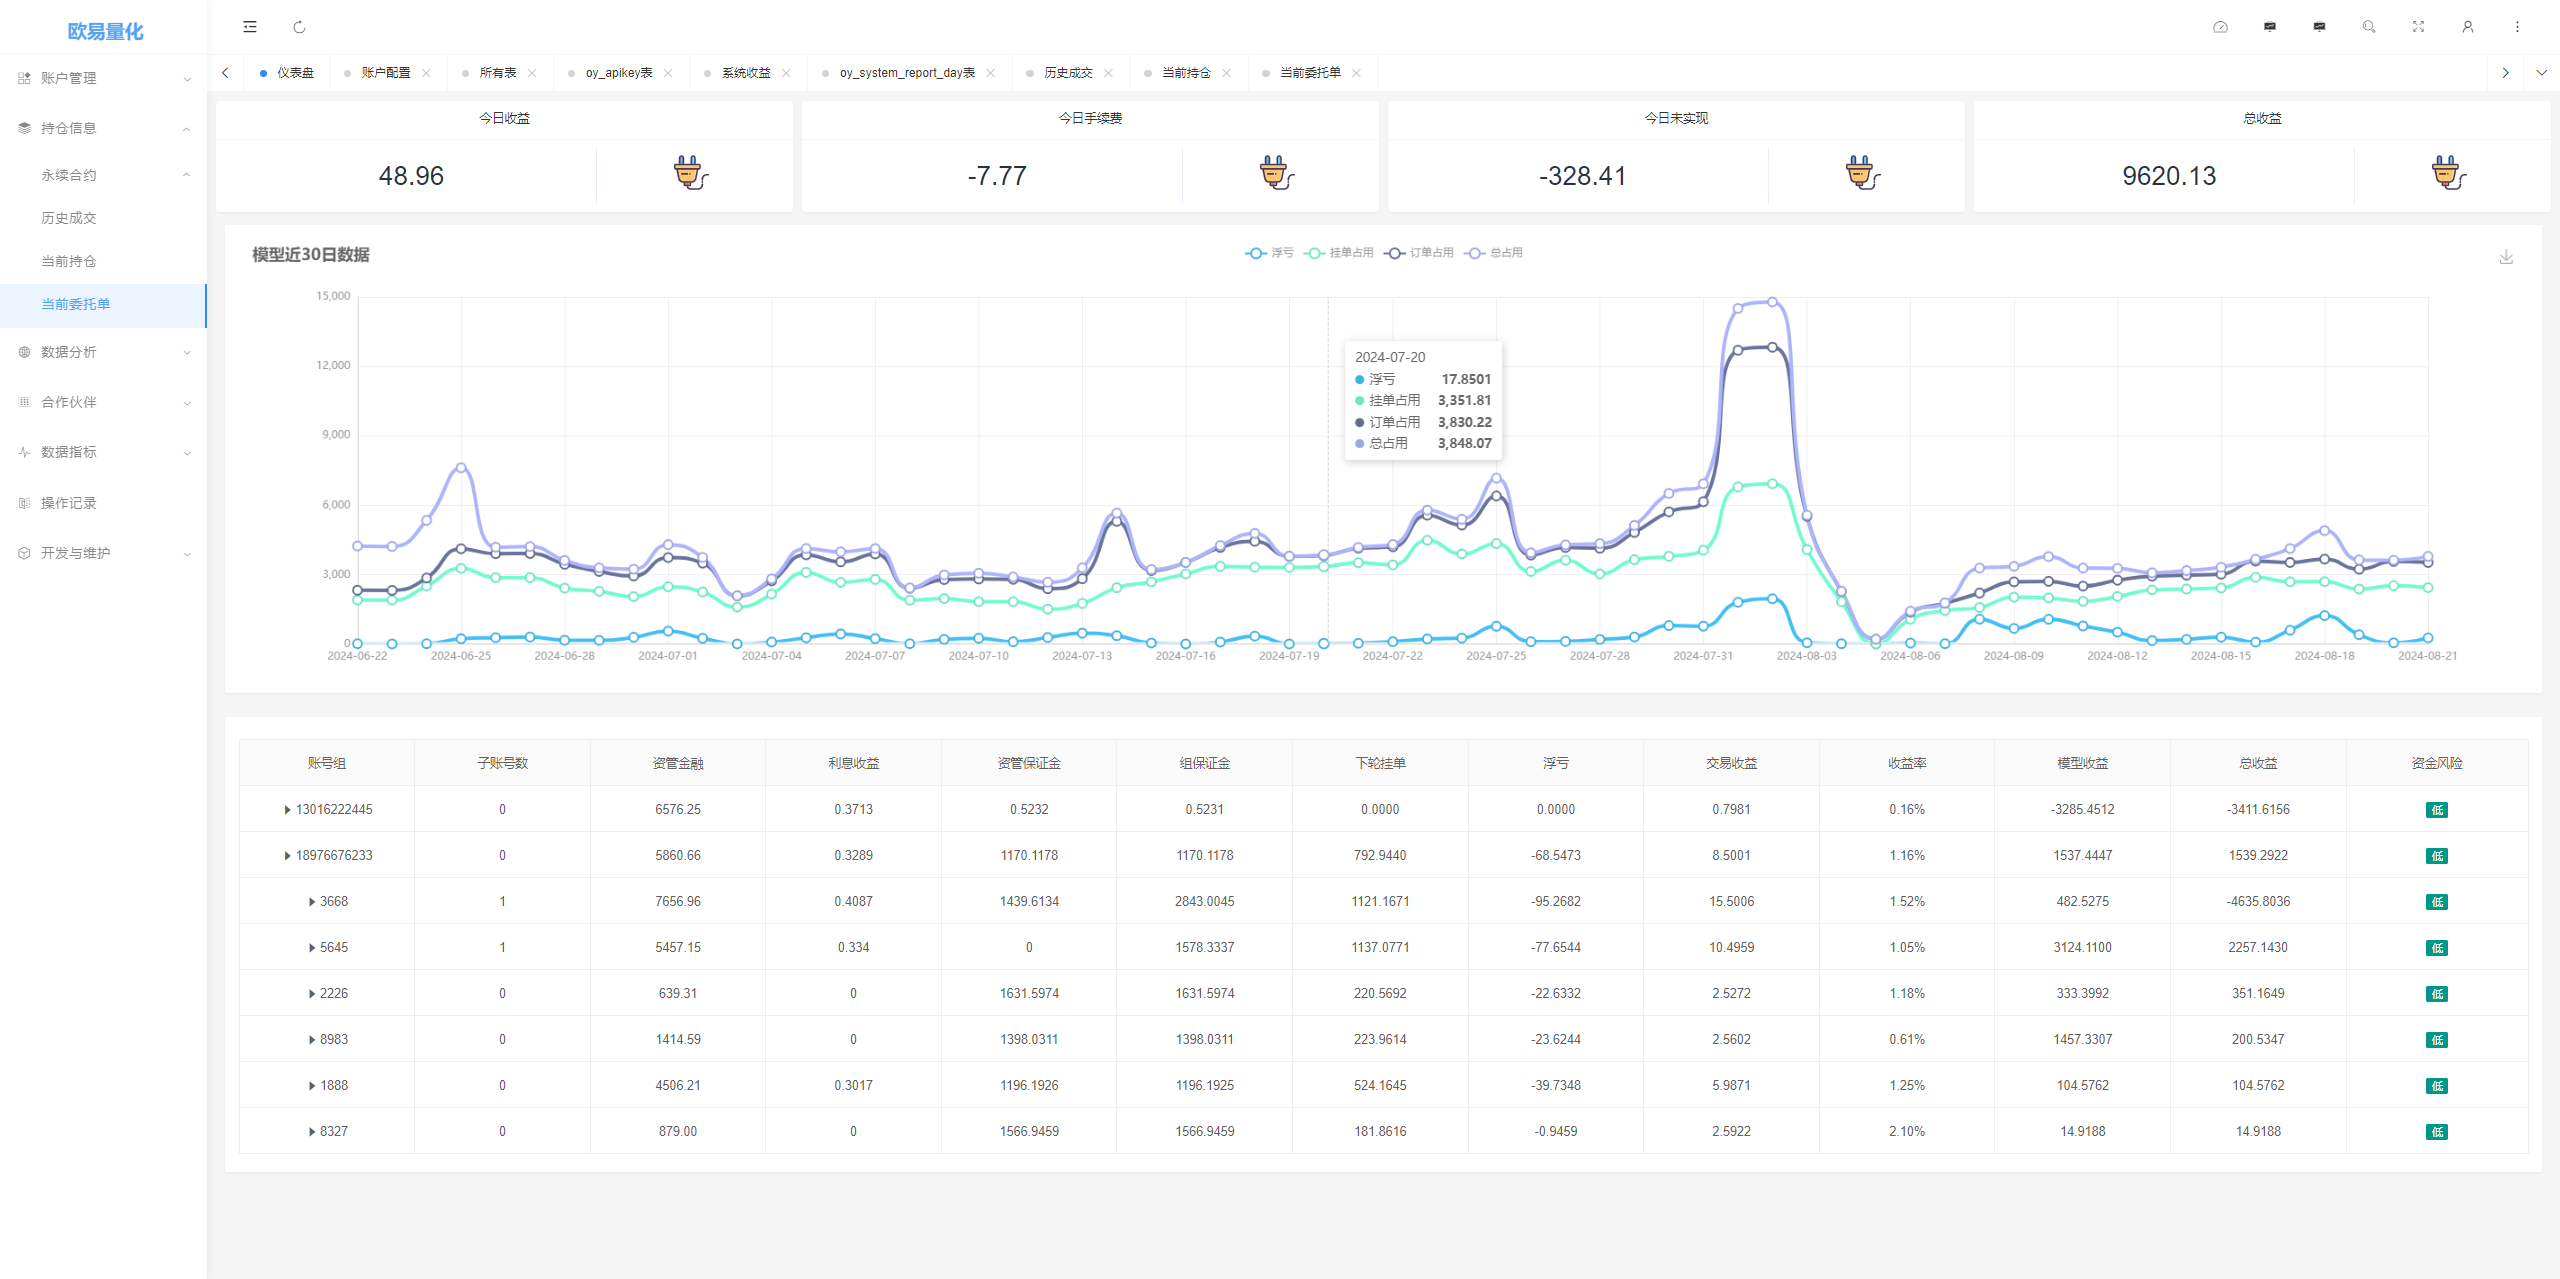Click the 收益率 column header
Viewport: 2560px width, 1279px height.
1907,763
